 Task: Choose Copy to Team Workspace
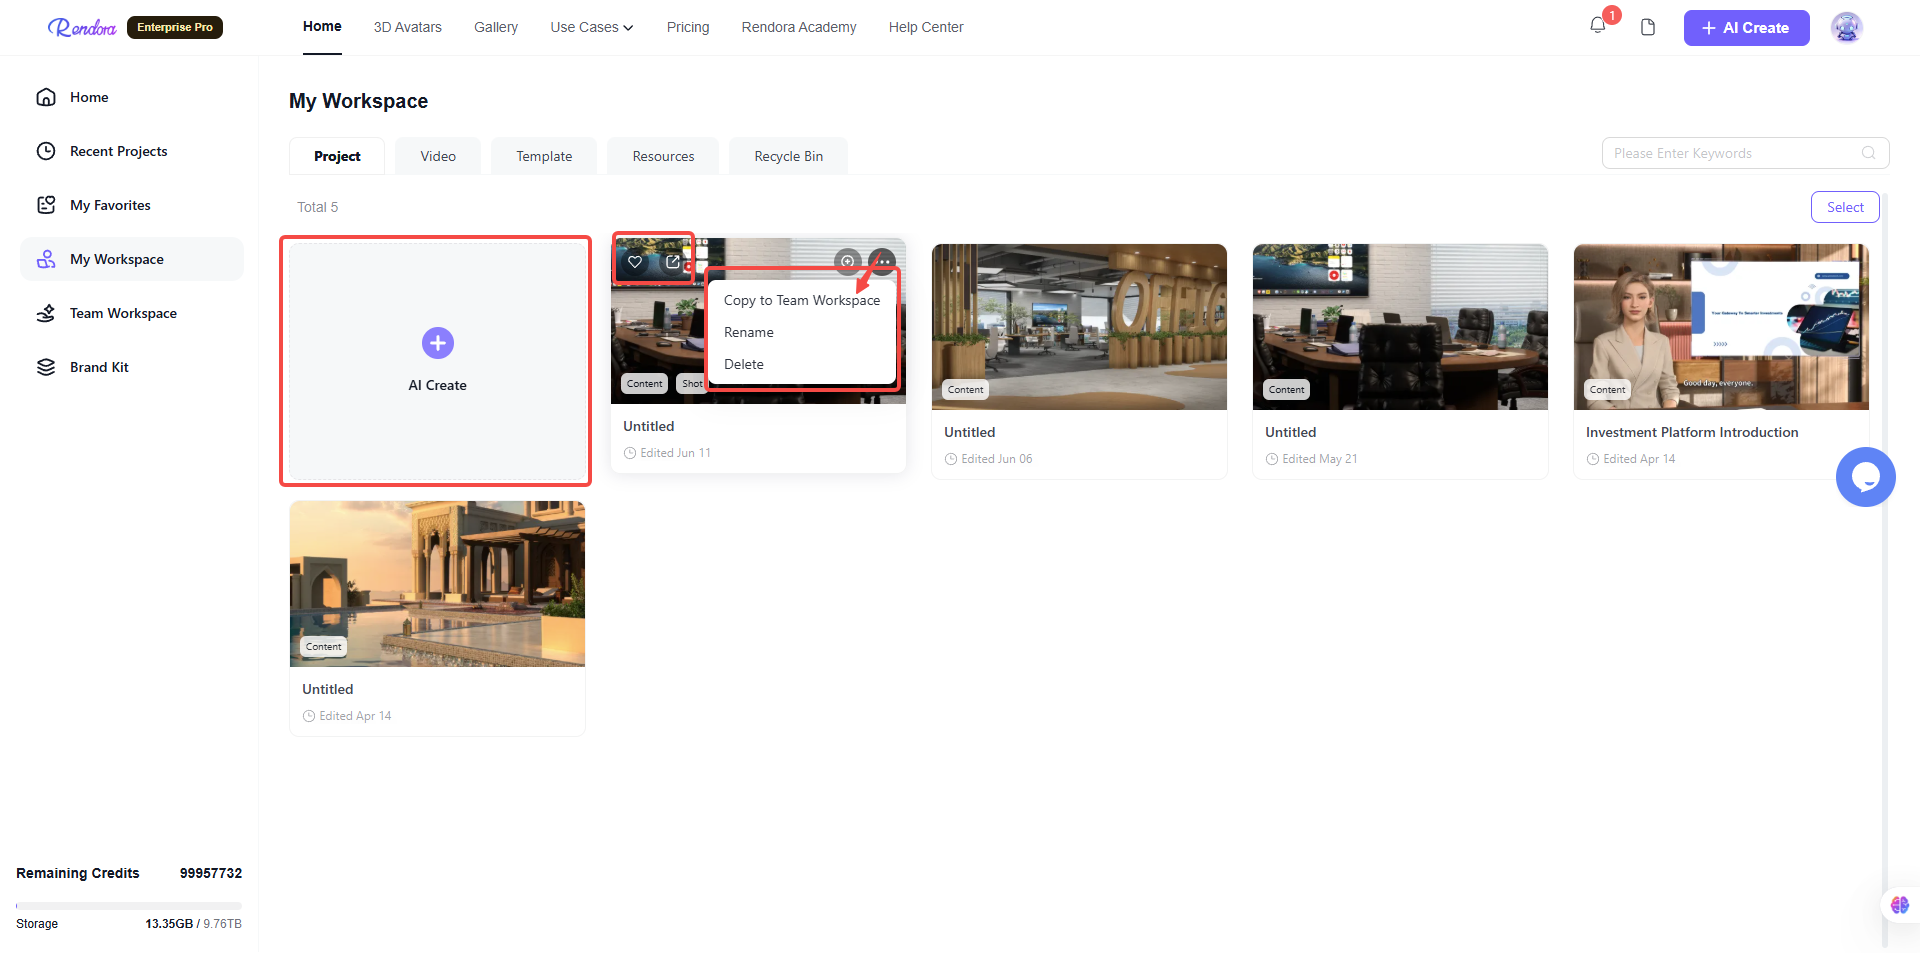(802, 300)
